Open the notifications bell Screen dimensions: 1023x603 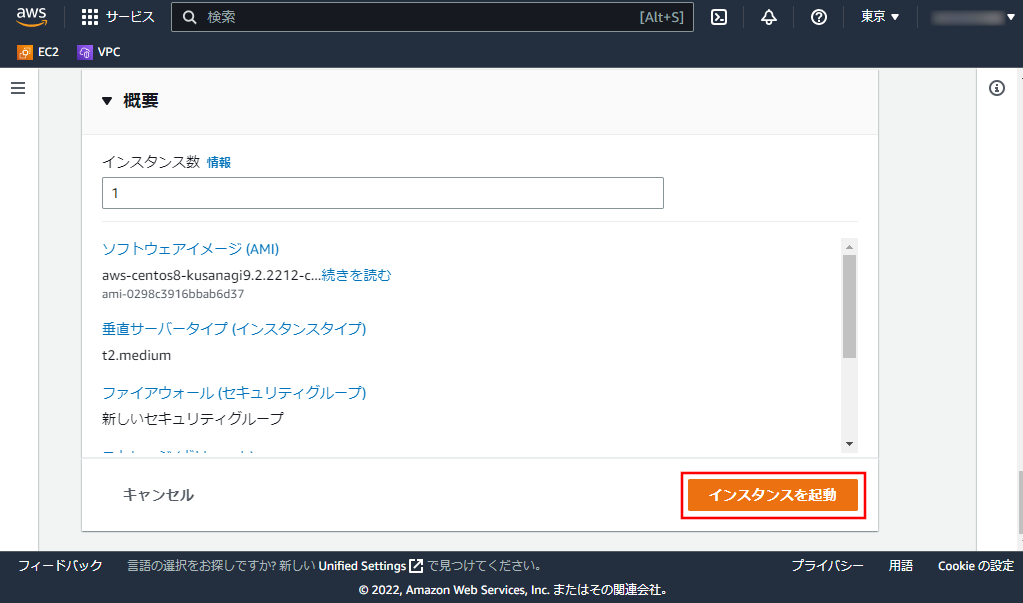click(769, 17)
